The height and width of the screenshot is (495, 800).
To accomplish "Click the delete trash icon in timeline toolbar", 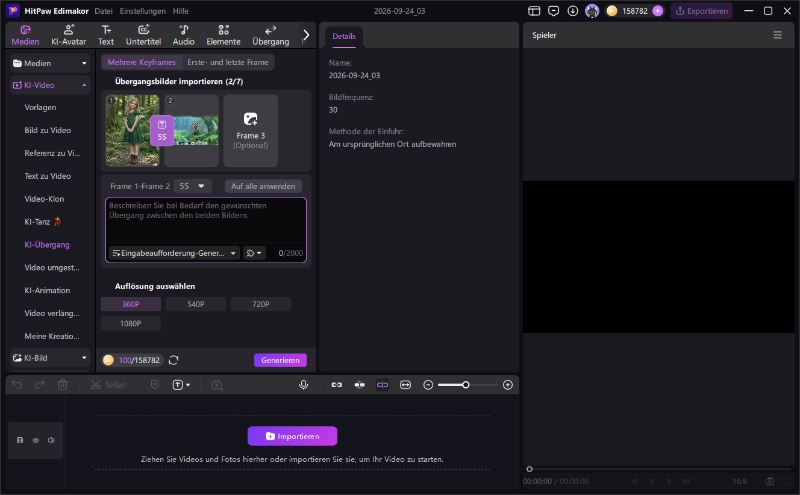I will point(62,385).
